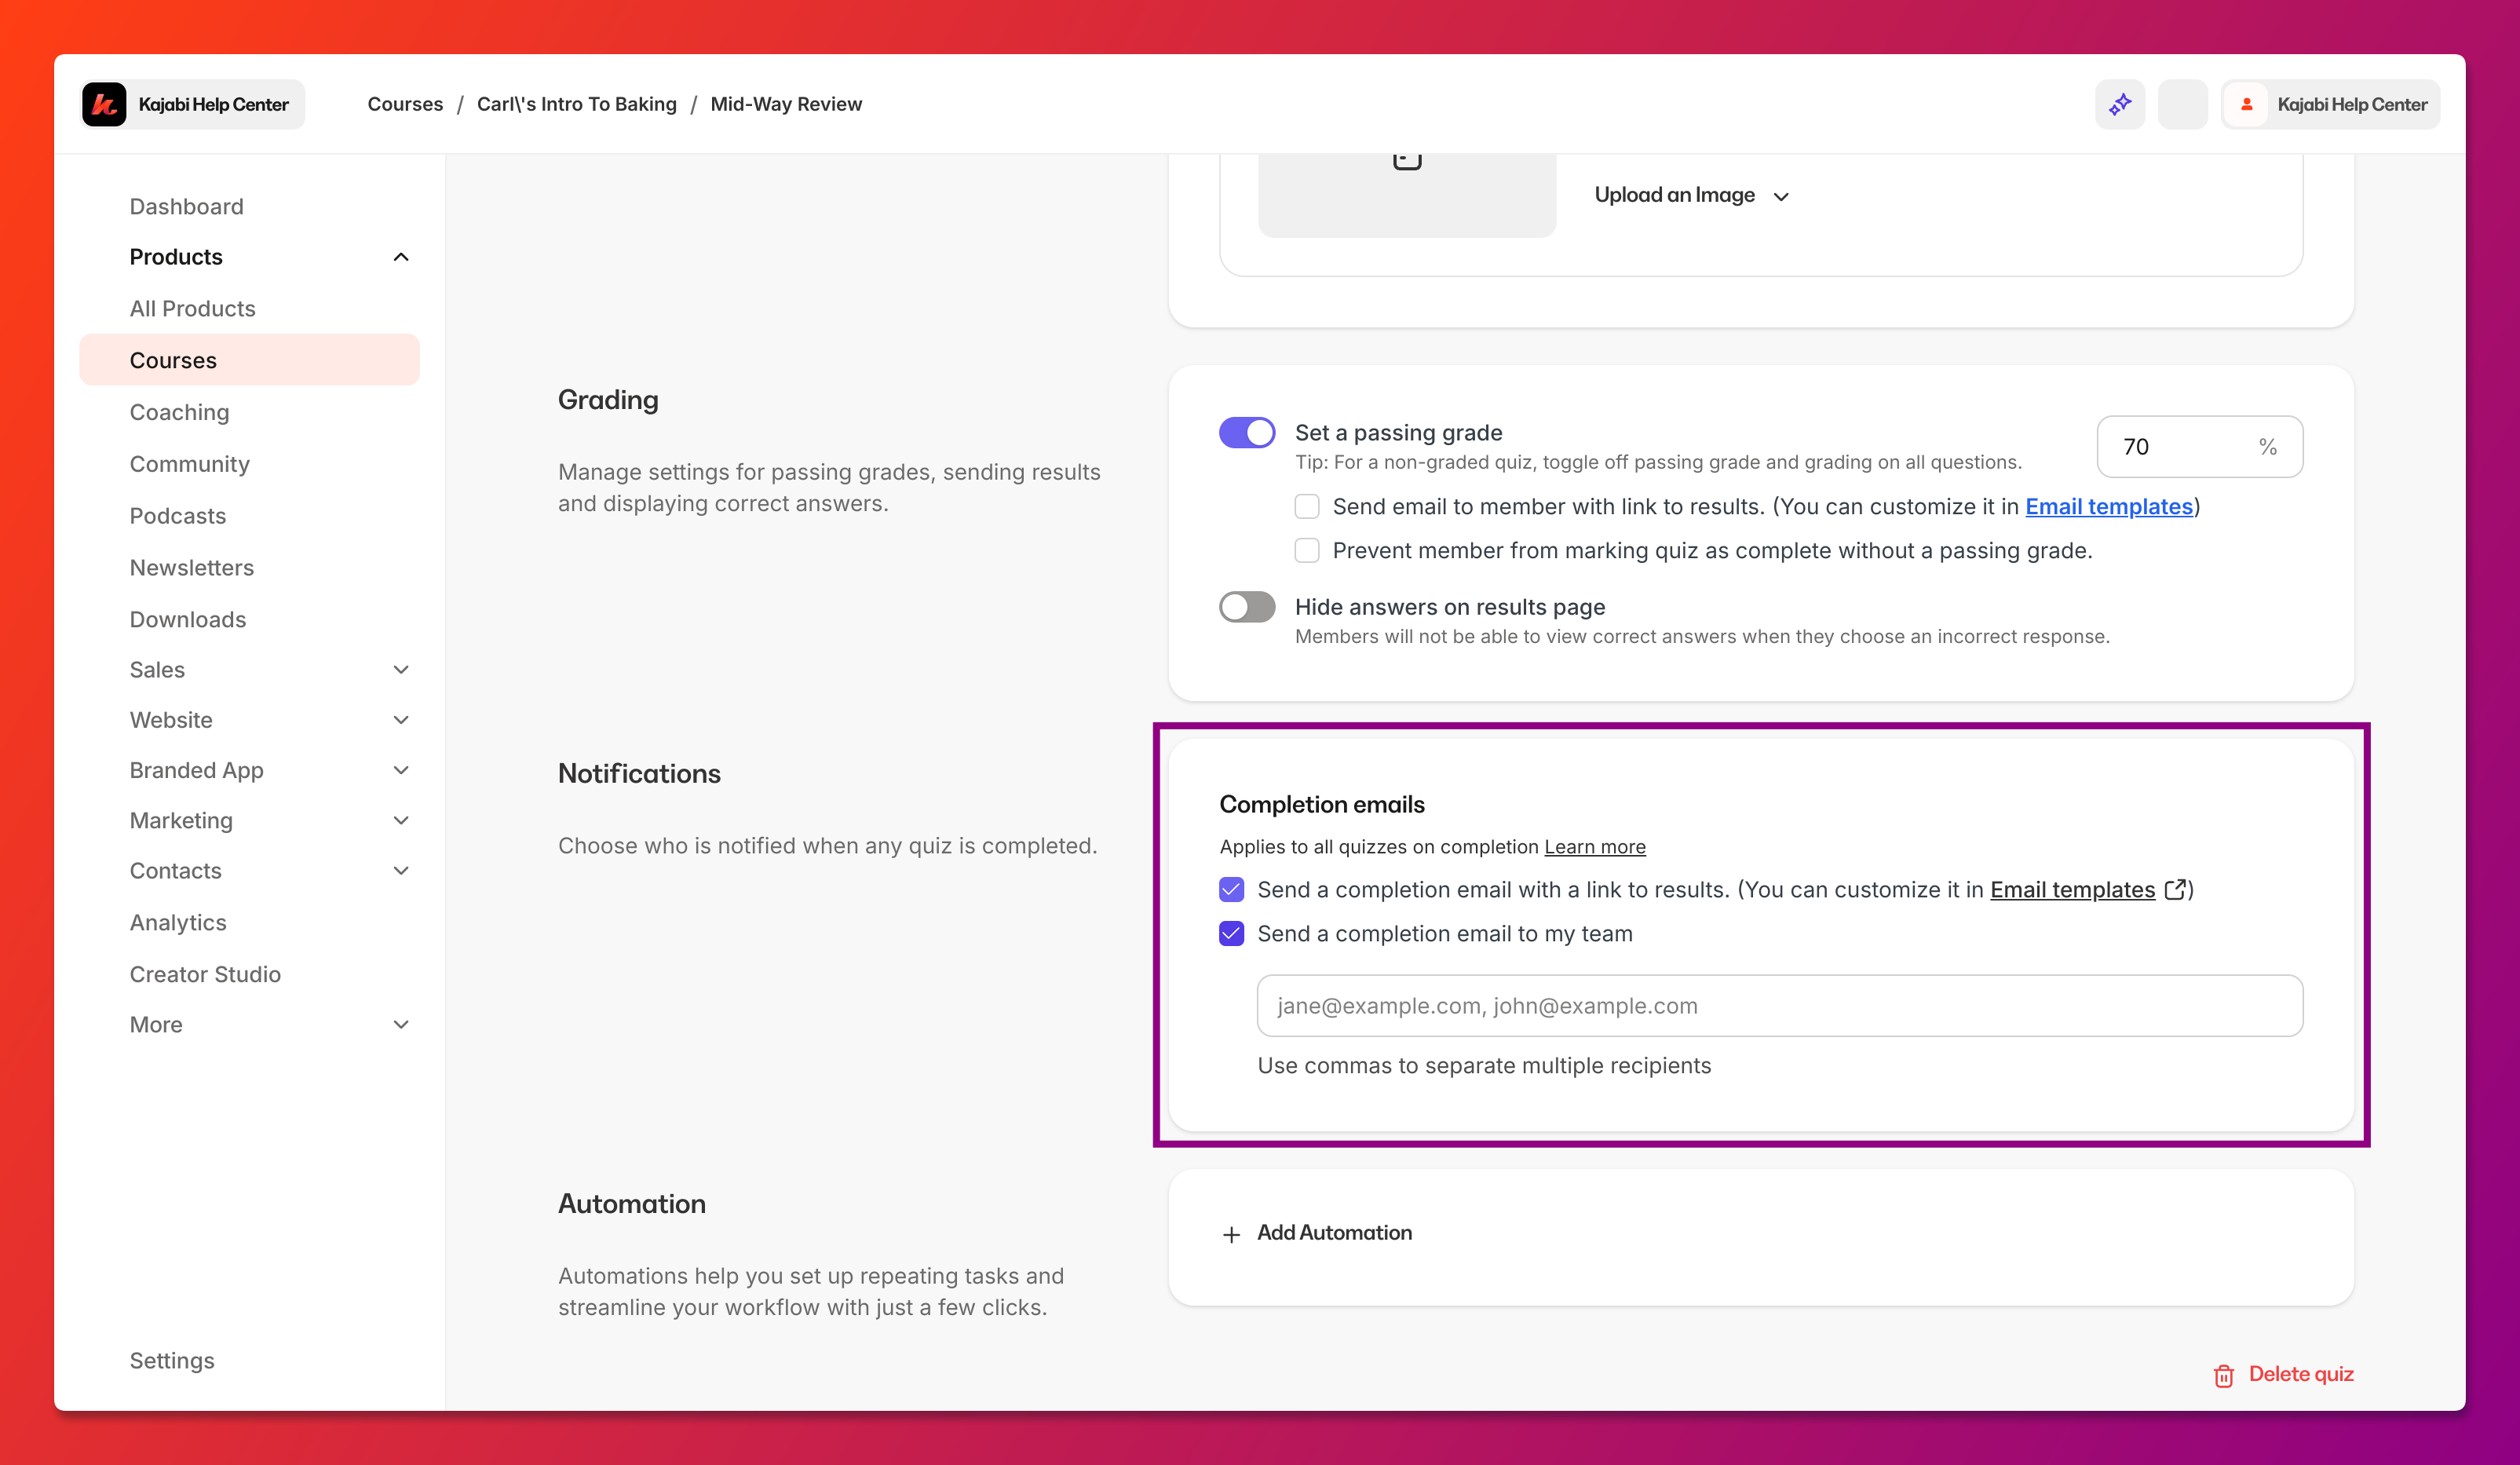Check Send email to member with results link
The width and height of the screenshot is (2520, 1465).
[x=1307, y=507]
